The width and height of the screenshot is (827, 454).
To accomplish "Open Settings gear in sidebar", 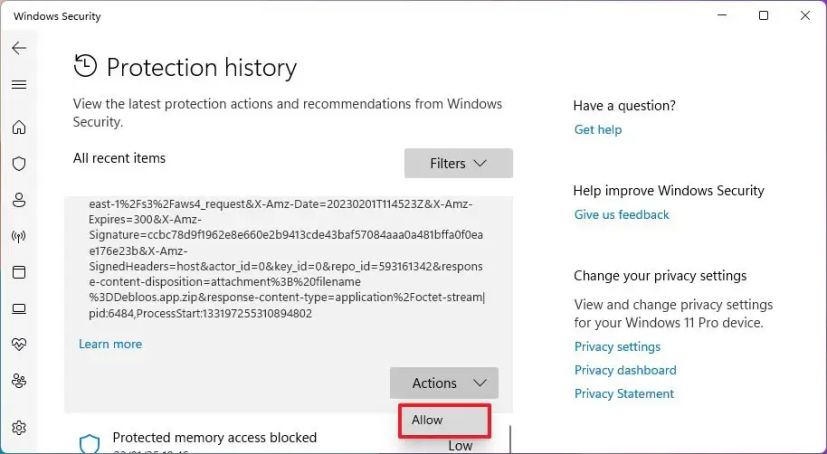I will (x=19, y=427).
